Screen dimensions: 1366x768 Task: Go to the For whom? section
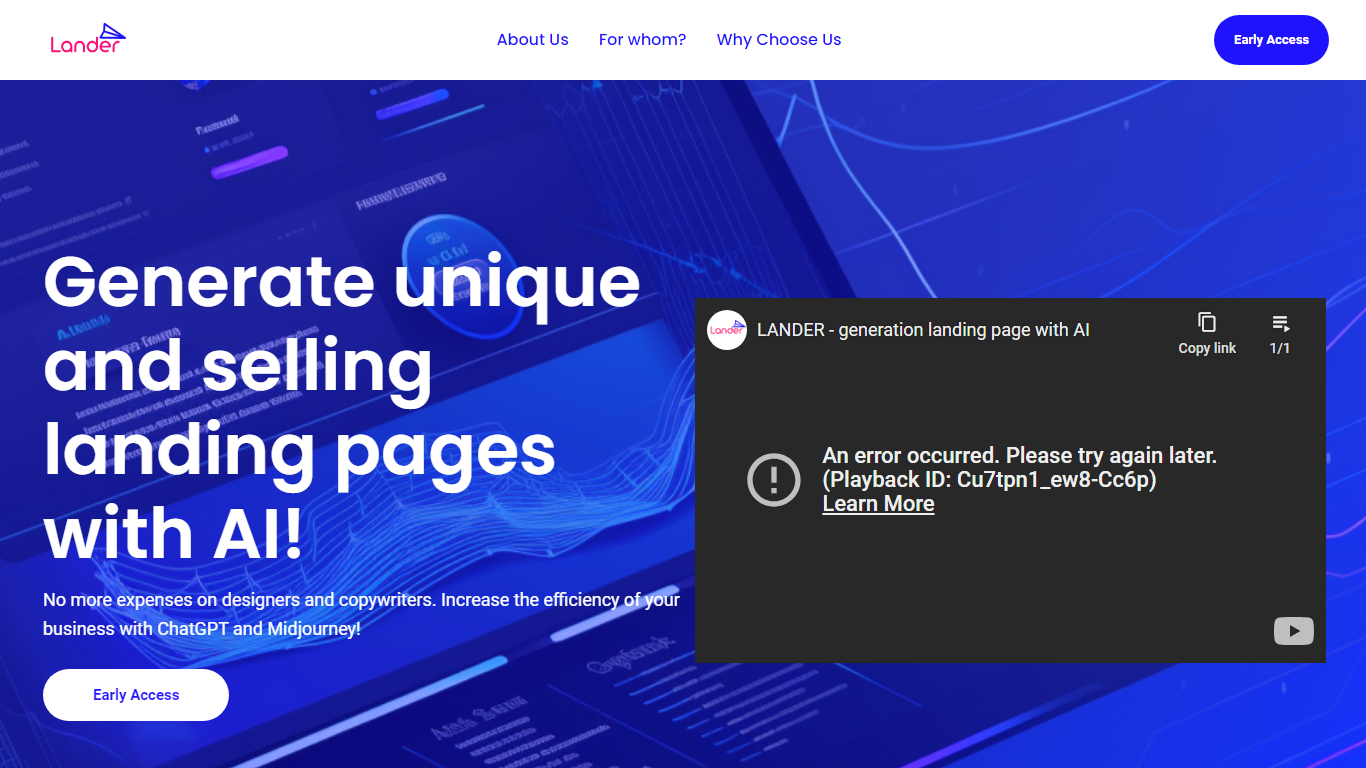(642, 40)
